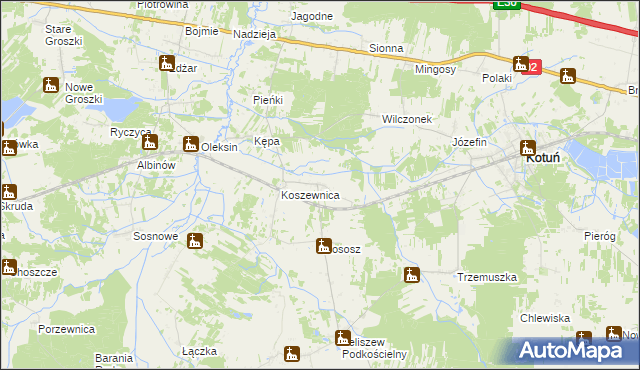The height and width of the screenshot is (370, 640).
Task: Click the Łączka village label
Action: 200,351
